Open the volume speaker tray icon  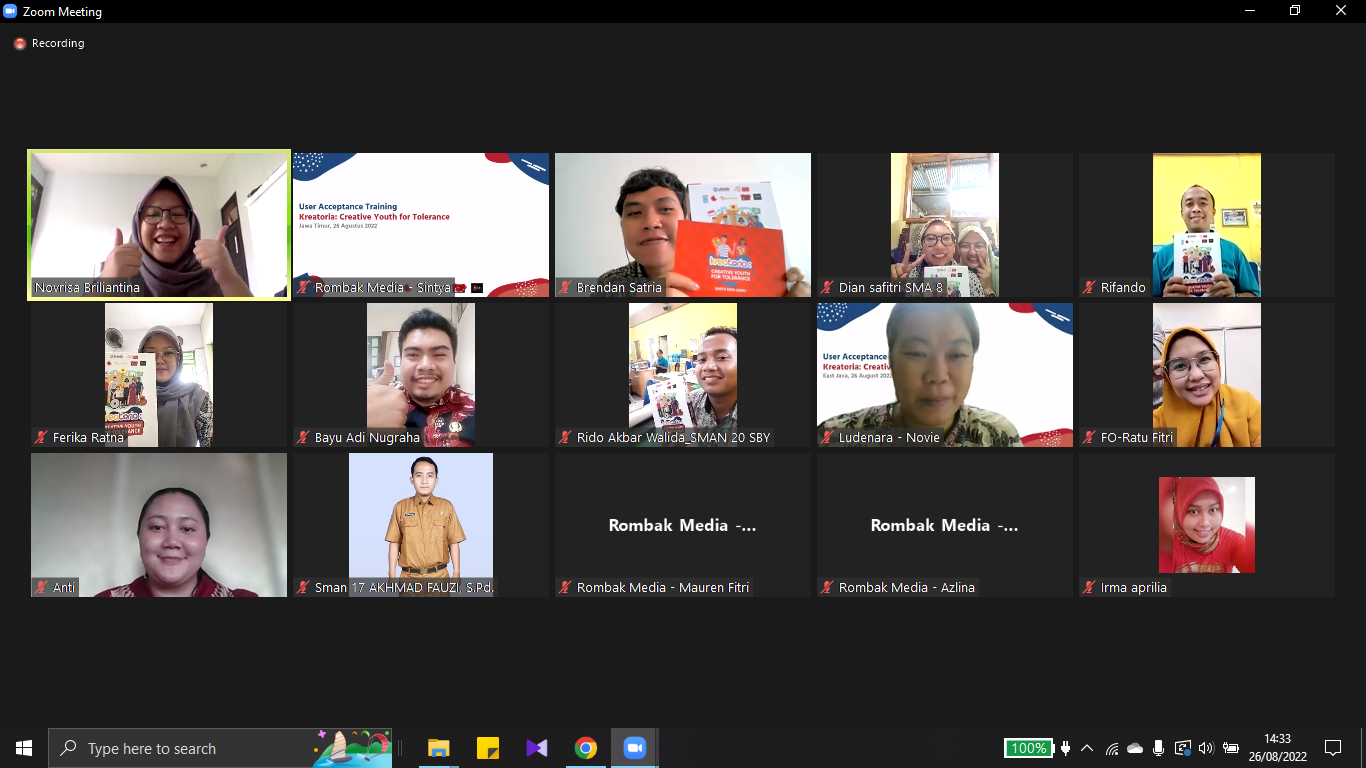[1206, 748]
